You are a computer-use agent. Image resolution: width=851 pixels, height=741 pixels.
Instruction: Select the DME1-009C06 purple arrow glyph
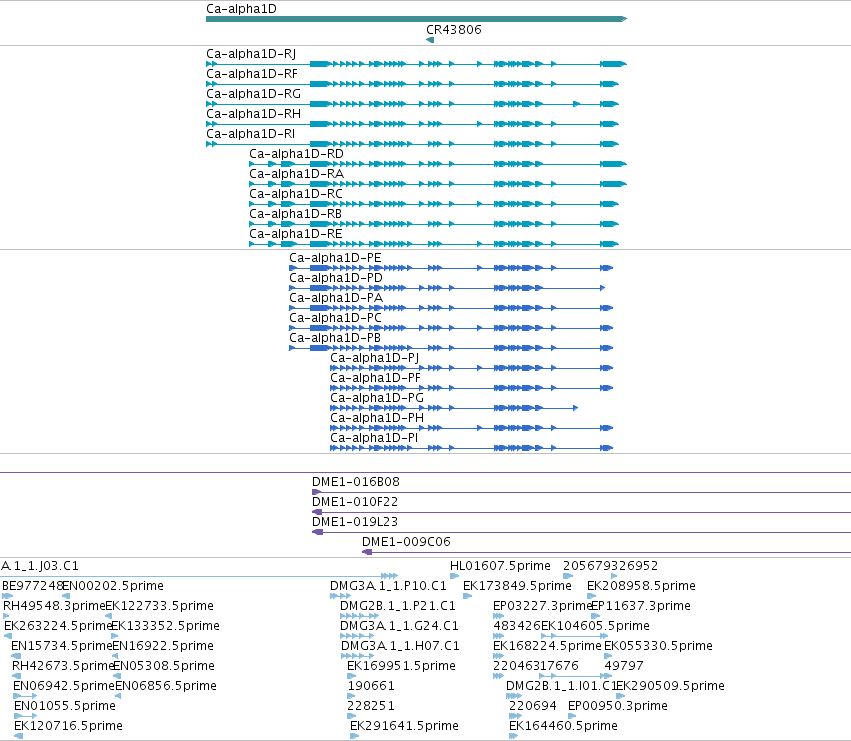(367, 552)
